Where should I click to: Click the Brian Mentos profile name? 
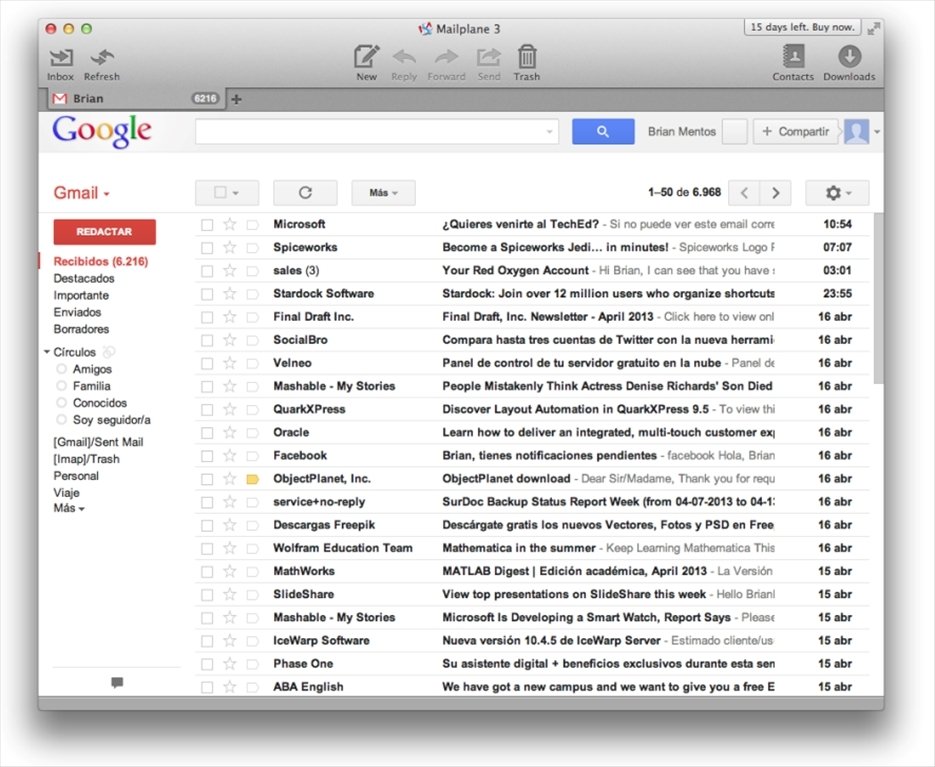pos(682,131)
